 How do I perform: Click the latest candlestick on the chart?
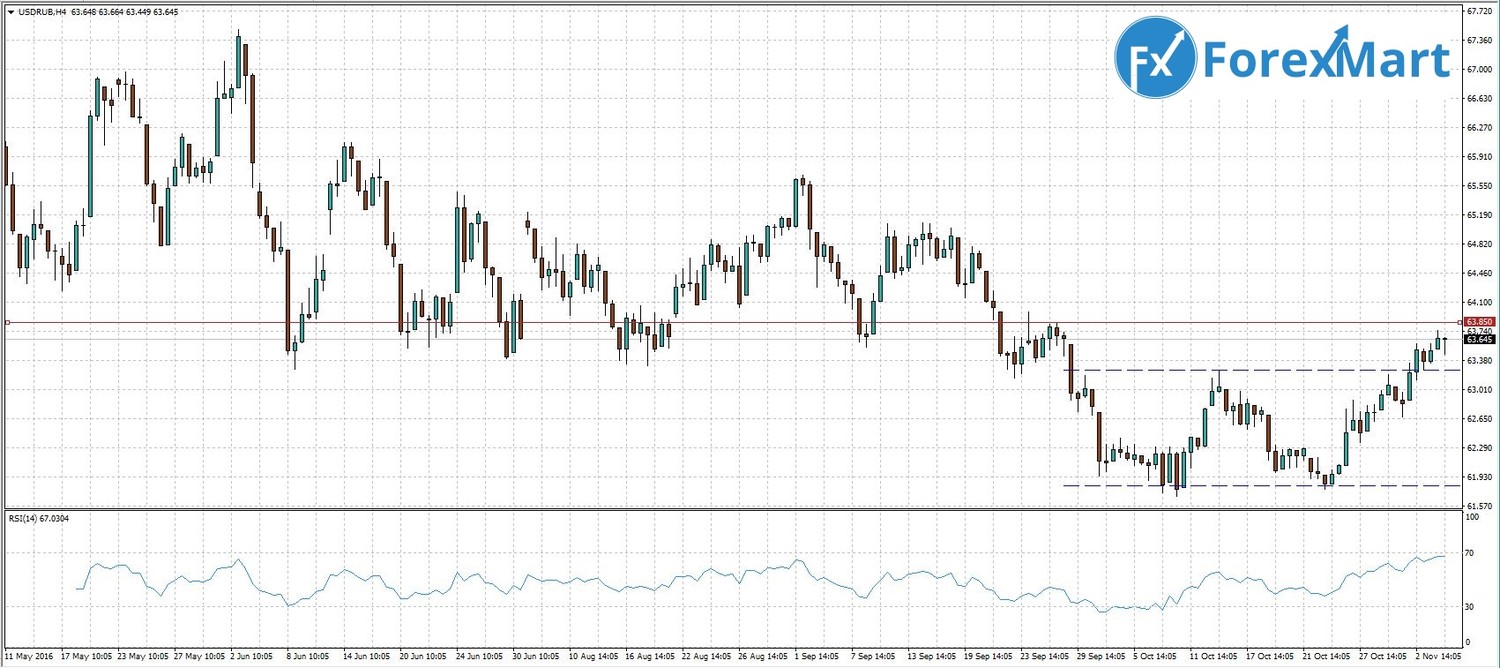[x=1445, y=342]
